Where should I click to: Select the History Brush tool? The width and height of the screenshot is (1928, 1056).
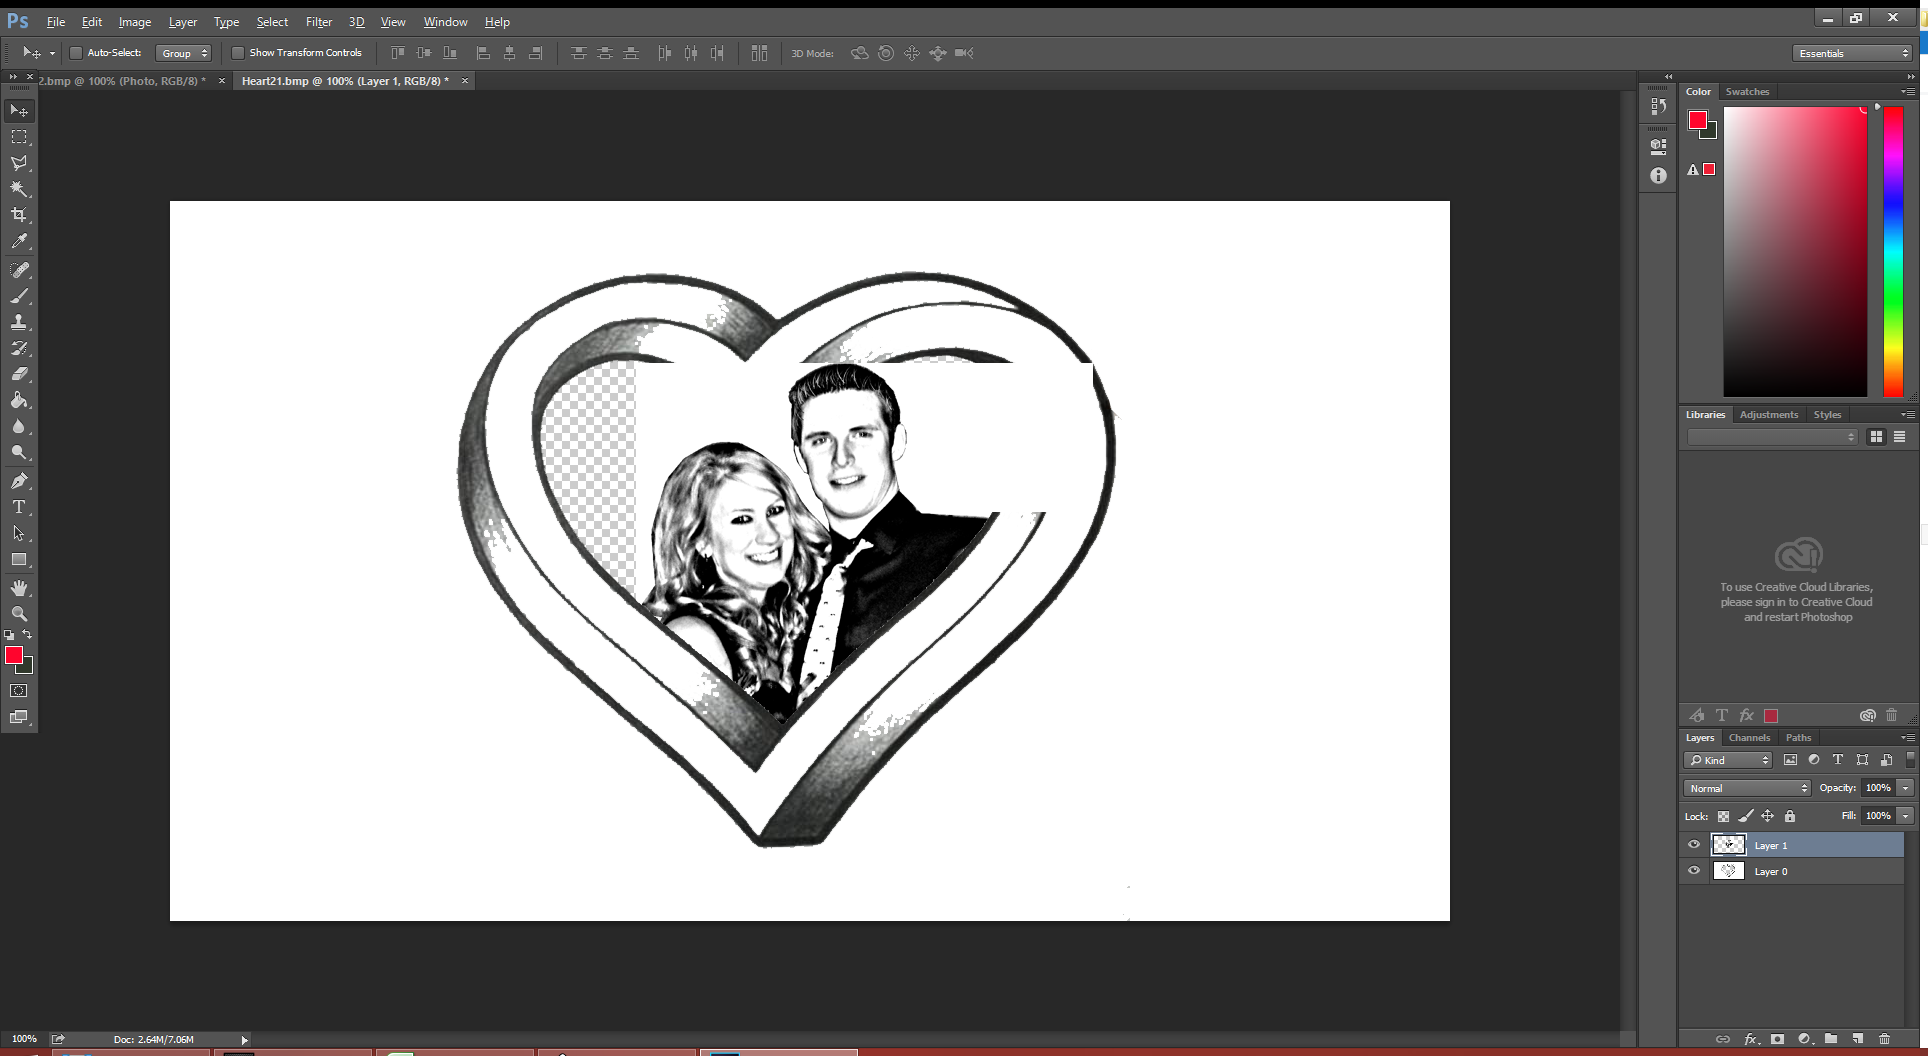click(x=19, y=348)
